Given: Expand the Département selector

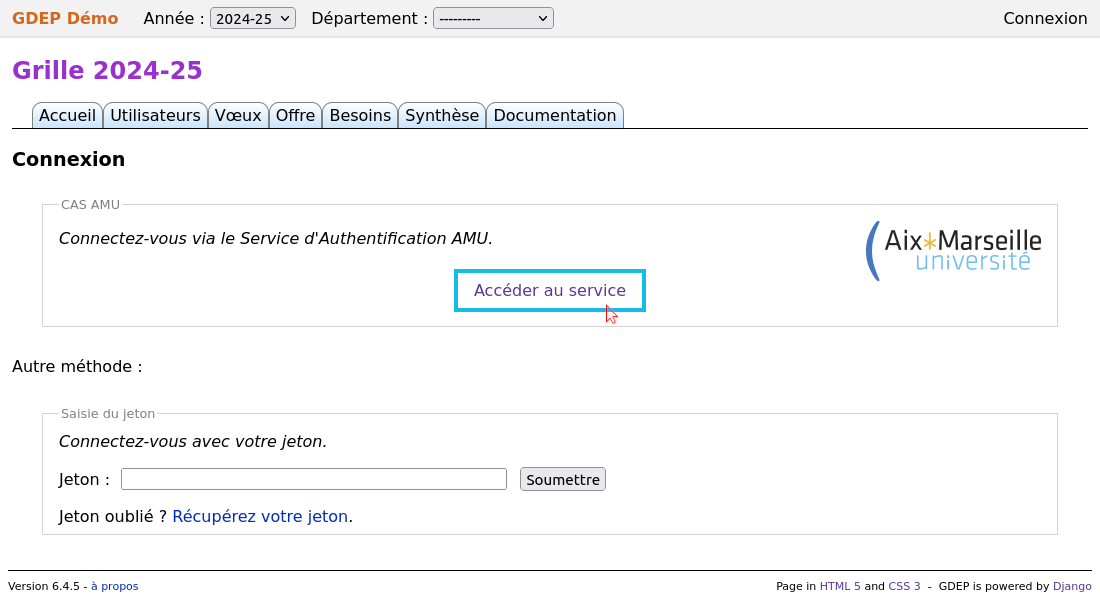Looking at the screenshot, I should (493, 18).
